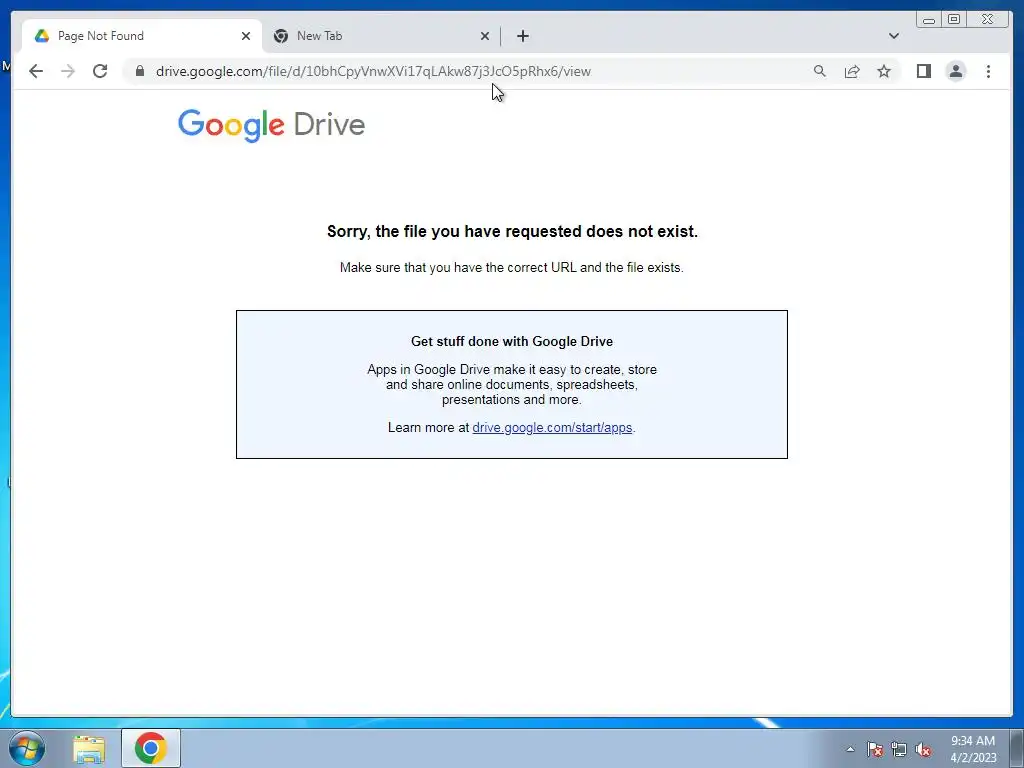The image size is (1024, 768).
Task: Click the Show desktop strip
Action: click(x=1017, y=748)
